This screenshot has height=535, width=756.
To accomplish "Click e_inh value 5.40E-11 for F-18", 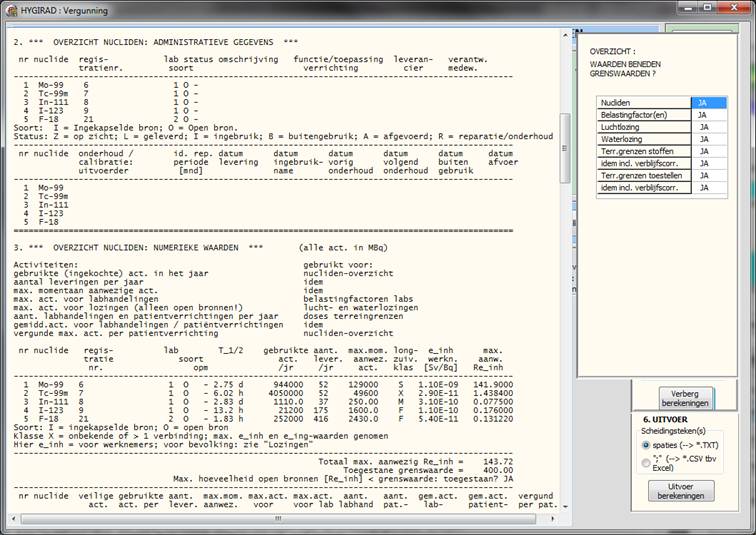I will pyautogui.click(x=438, y=419).
